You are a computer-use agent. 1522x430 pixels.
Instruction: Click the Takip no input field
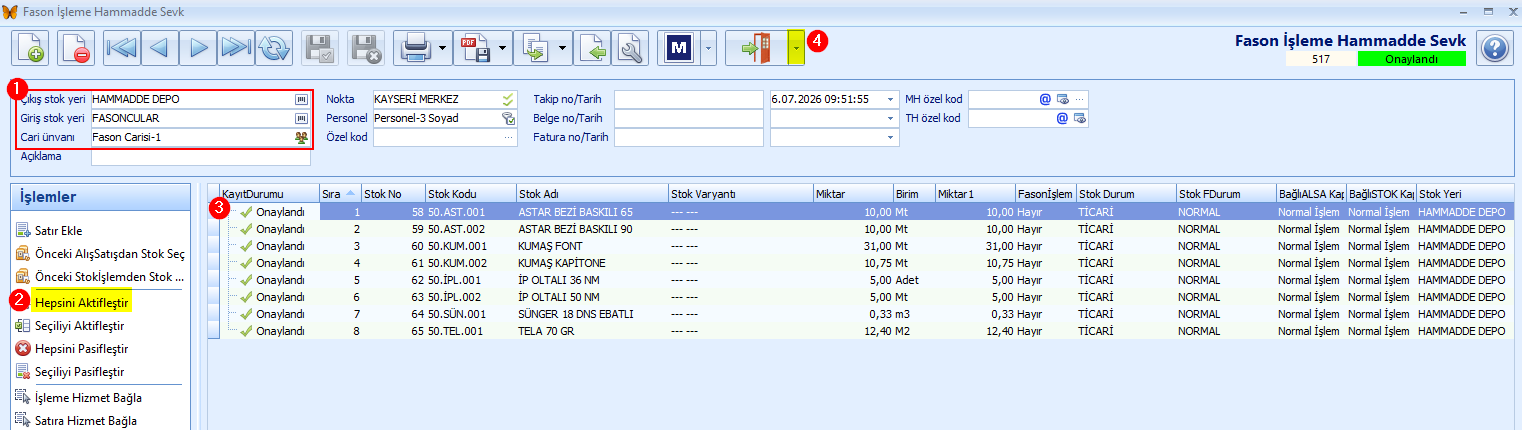689,100
